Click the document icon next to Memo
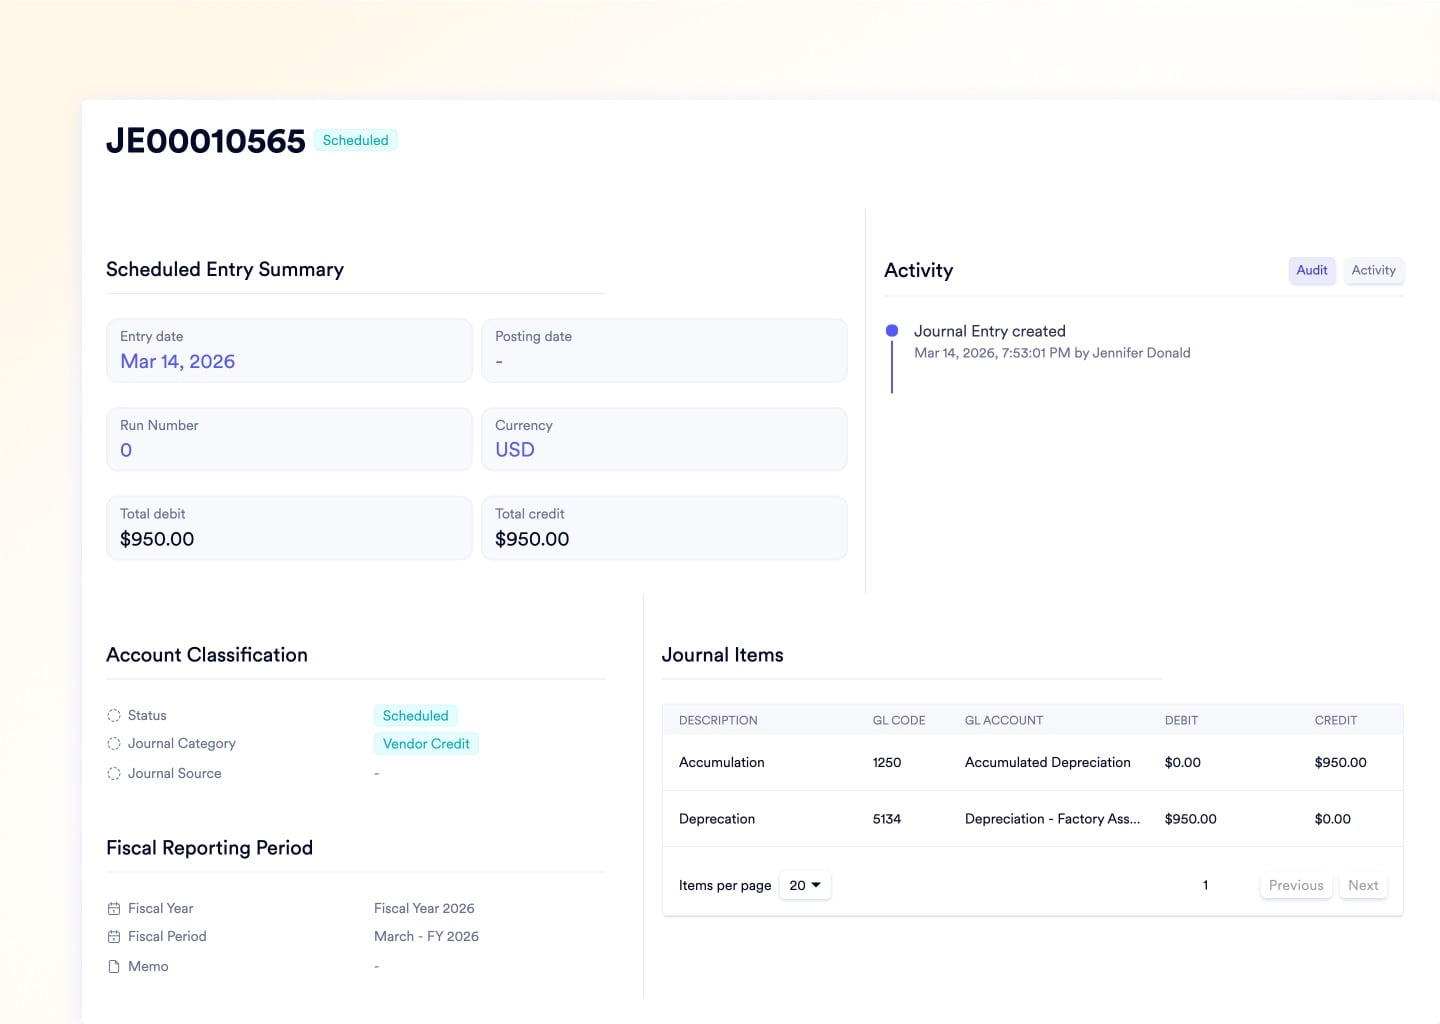 click(112, 966)
